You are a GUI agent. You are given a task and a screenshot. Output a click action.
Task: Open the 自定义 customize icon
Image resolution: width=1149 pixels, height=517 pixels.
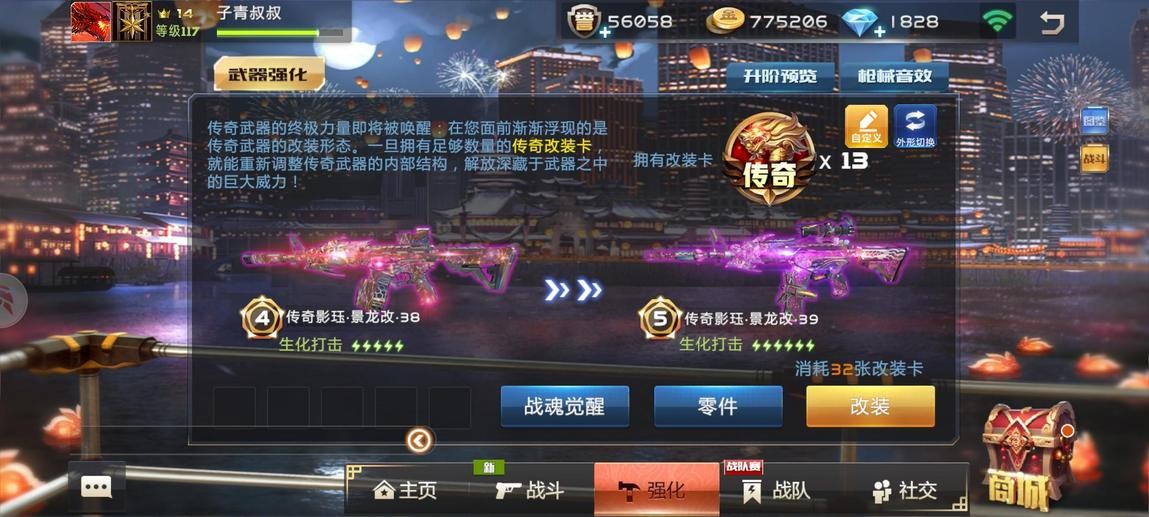click(866, 126)
